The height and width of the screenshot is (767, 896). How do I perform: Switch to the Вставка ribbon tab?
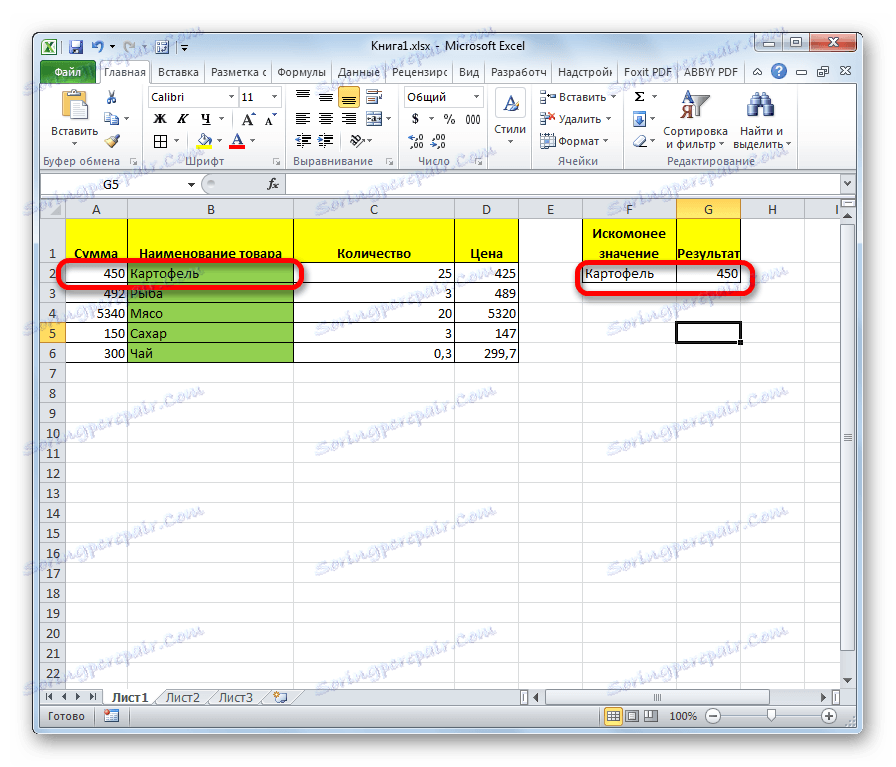178,72
